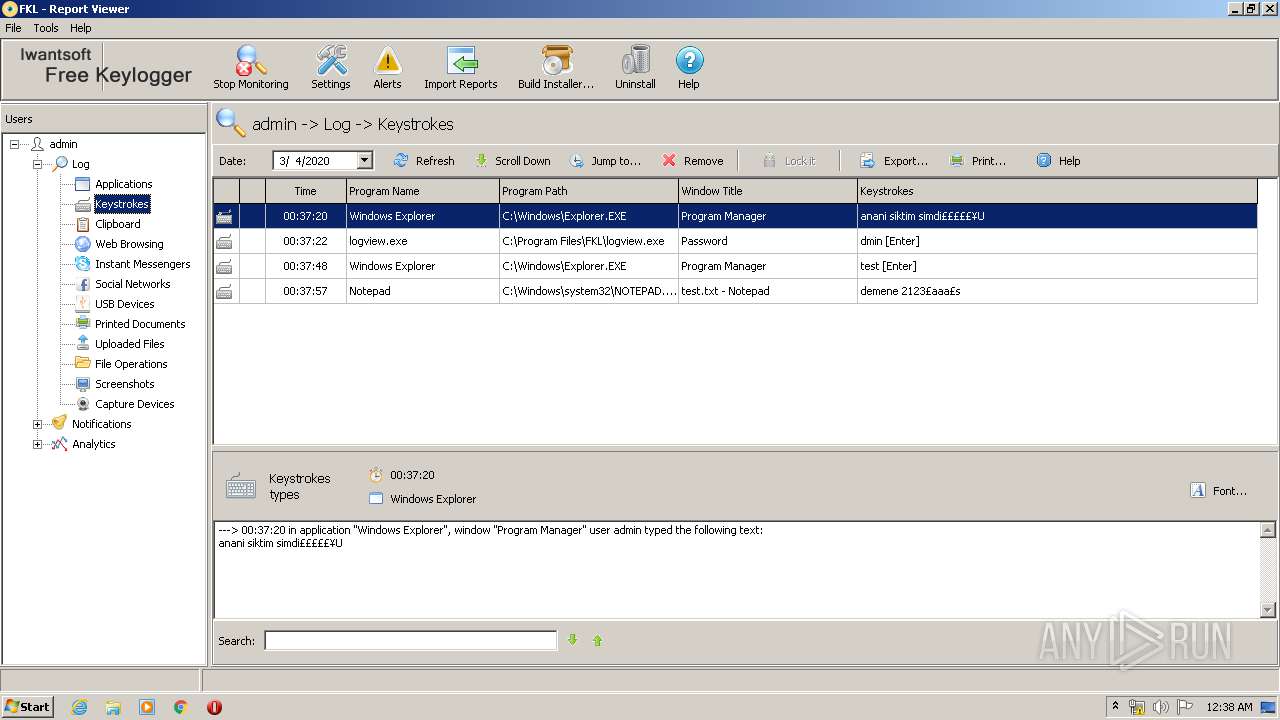Open the File Operations log
Screen dimensions: 1280x720
(x=131, y=364)
